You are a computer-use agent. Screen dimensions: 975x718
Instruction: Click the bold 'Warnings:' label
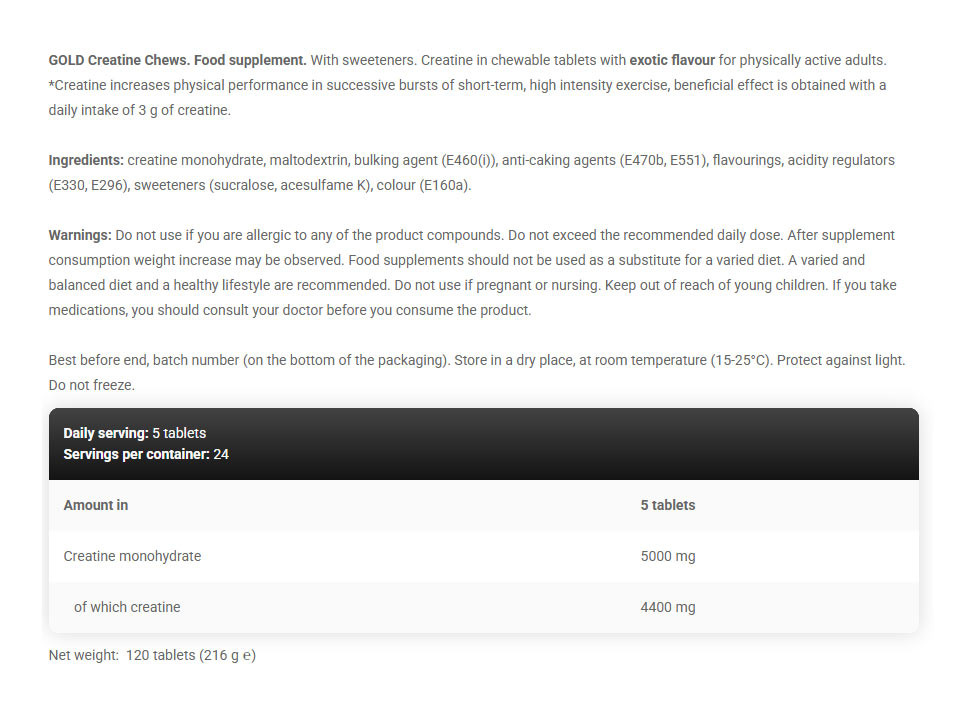(80, 235)
